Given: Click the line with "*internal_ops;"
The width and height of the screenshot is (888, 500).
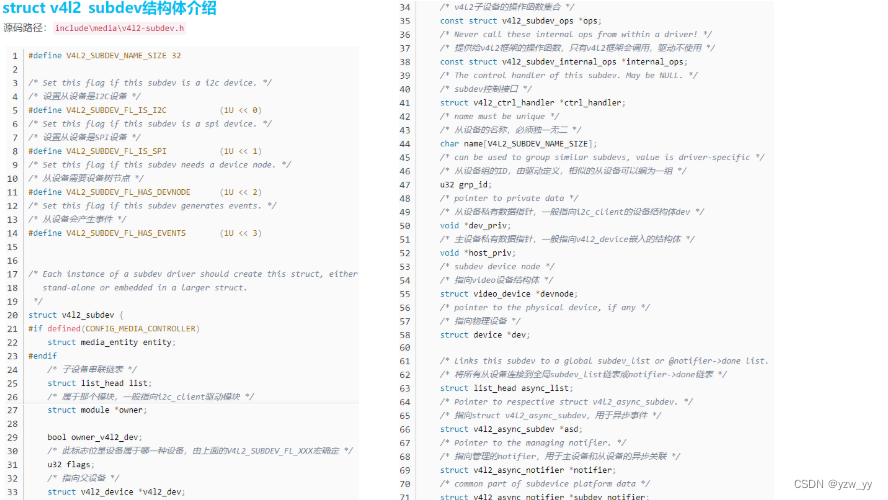Looking at the screenshot, I should (564, 62).
